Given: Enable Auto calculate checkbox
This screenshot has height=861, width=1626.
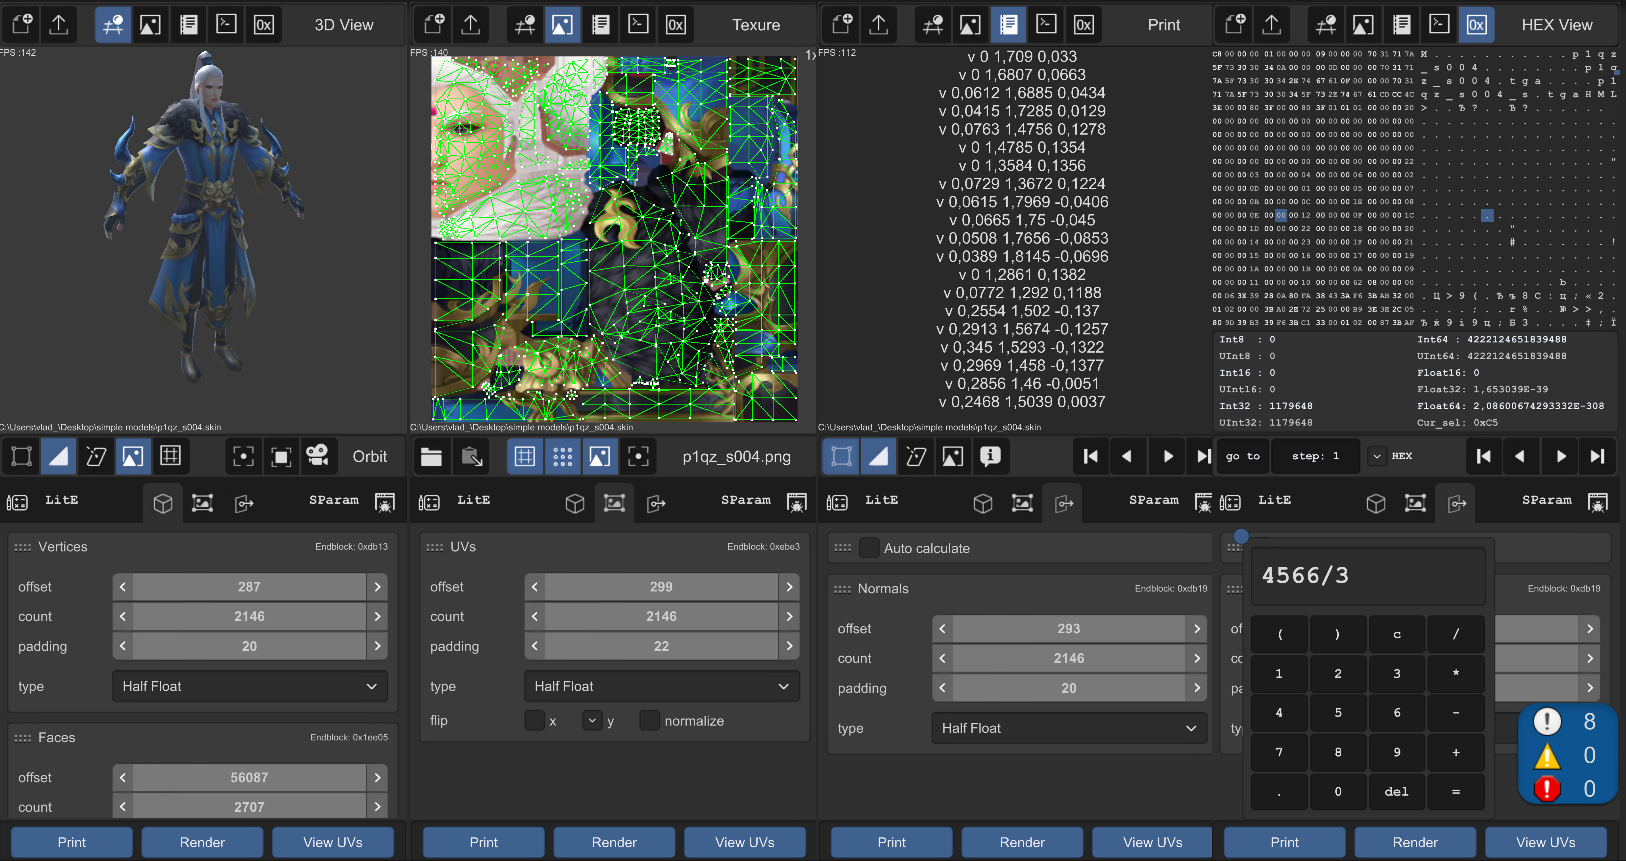Looking at the screenshot, I should coord(870,548).
